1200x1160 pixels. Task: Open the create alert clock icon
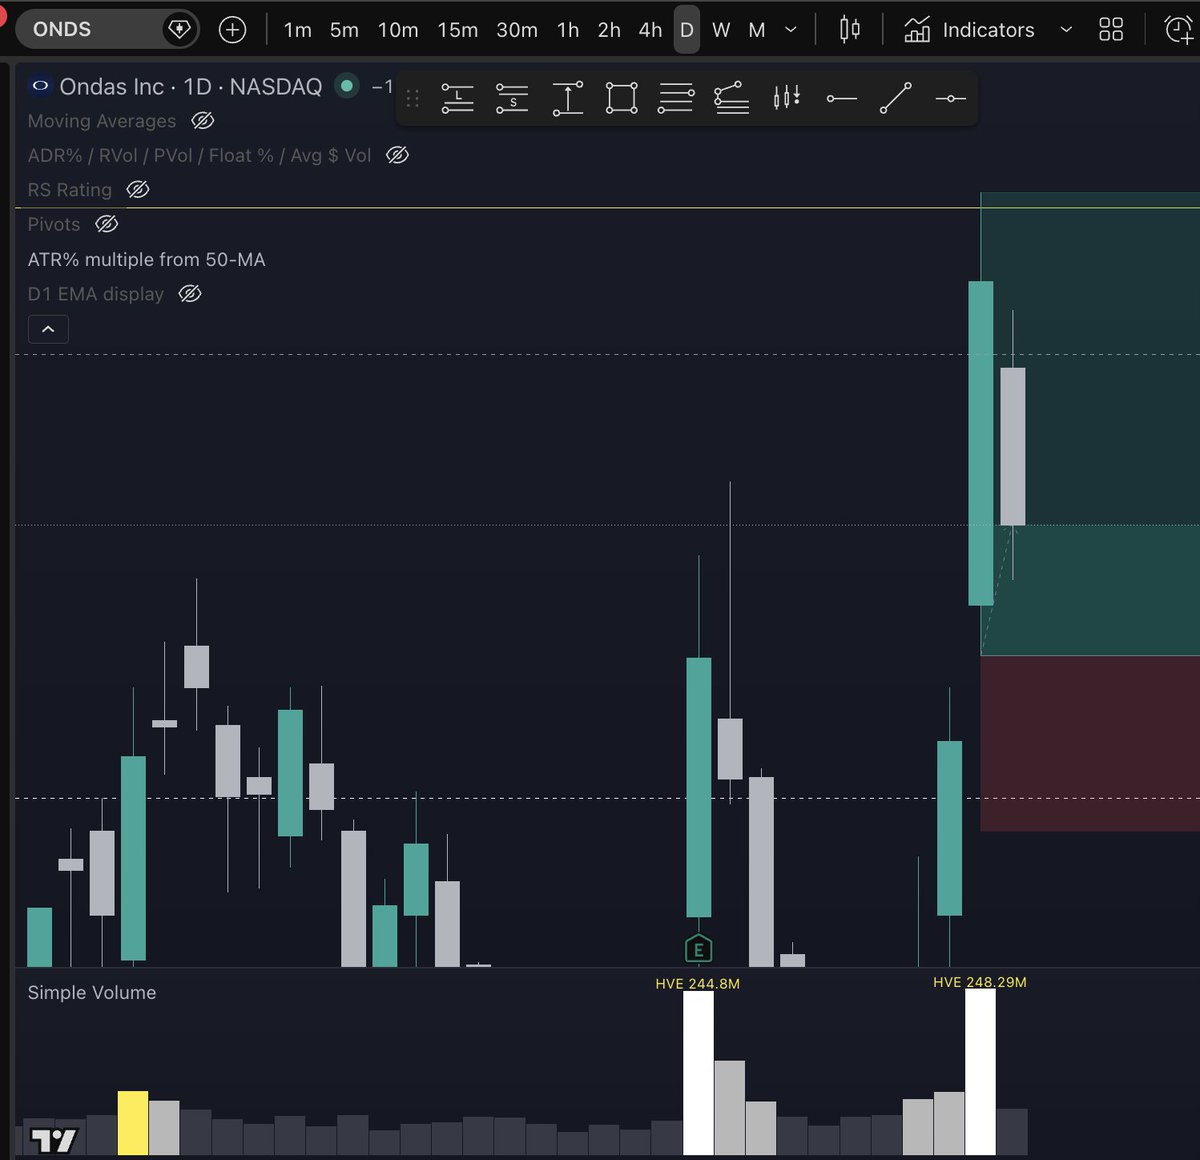pos(1180,30)
